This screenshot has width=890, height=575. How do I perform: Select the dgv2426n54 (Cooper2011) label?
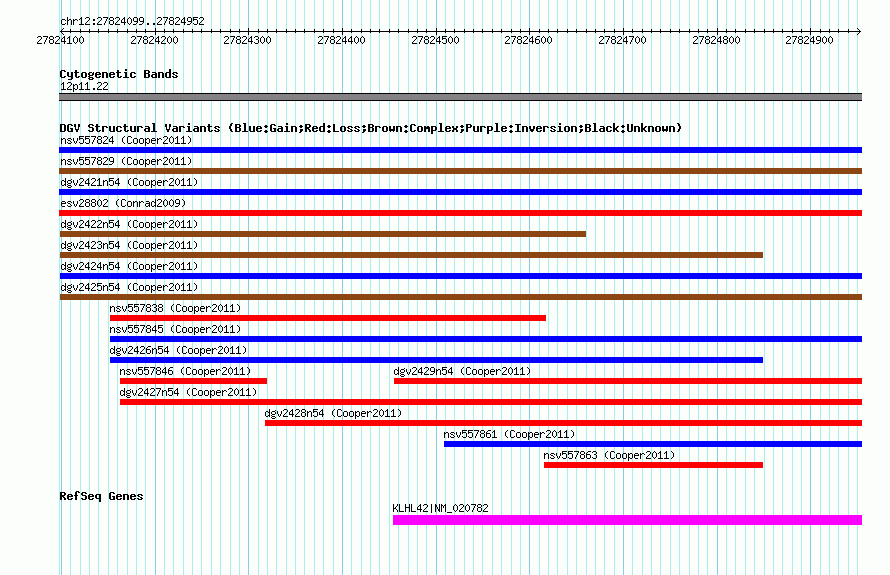178,350
